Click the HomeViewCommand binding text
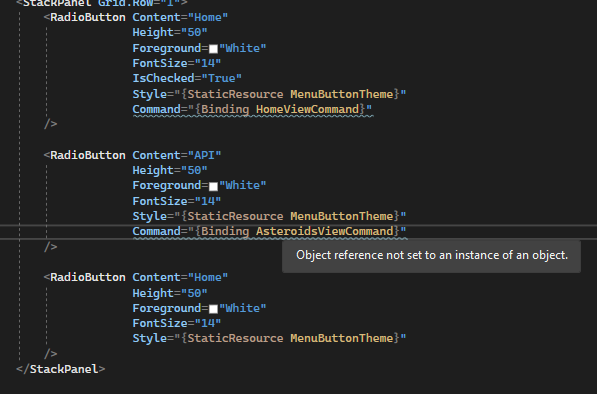This screenshot has height=394, width=597. point(307,109)
